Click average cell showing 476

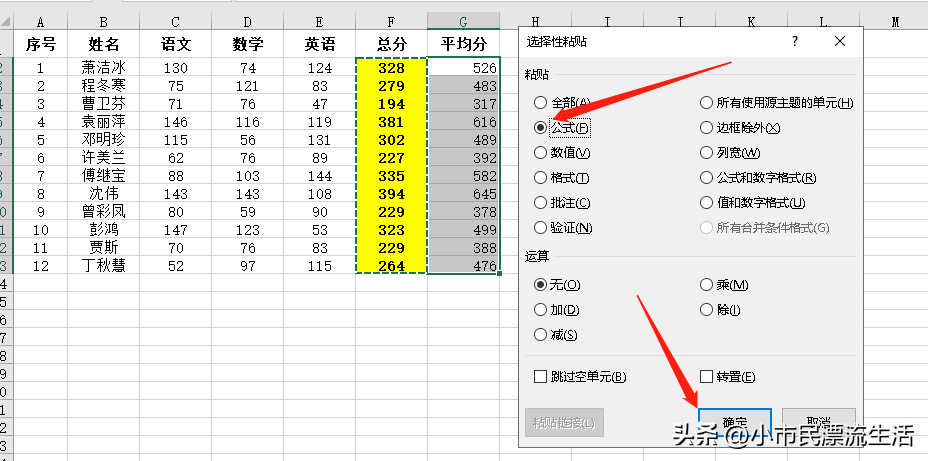pos(463,266)
